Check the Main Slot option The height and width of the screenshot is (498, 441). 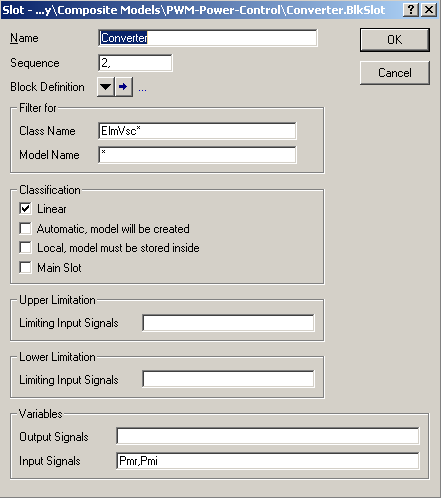25,267
